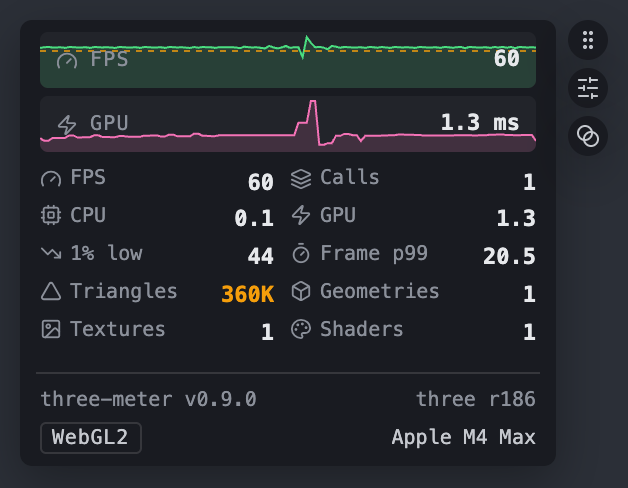Click the 44 value for 1% low
Image resolution: width=628 pixels, height=488 pixels.
click(260, 256)
